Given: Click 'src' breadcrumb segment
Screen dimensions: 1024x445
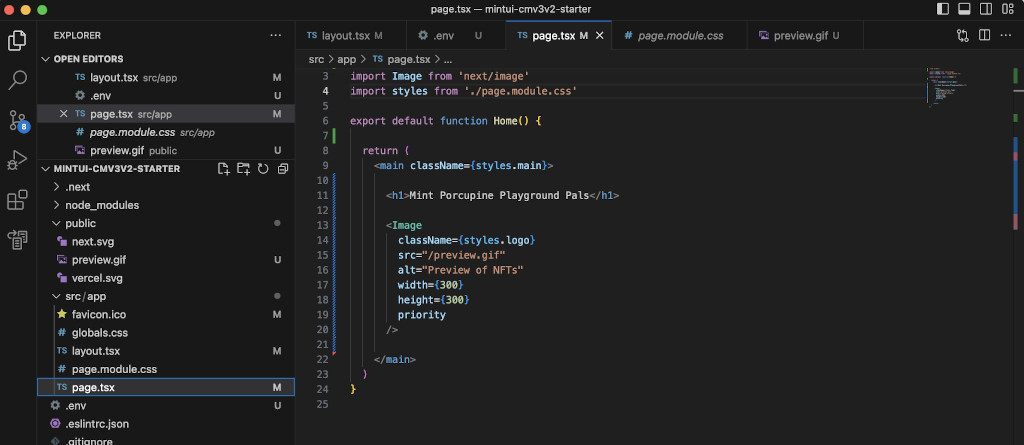Looking at the screenshot, I should (316, 59).
